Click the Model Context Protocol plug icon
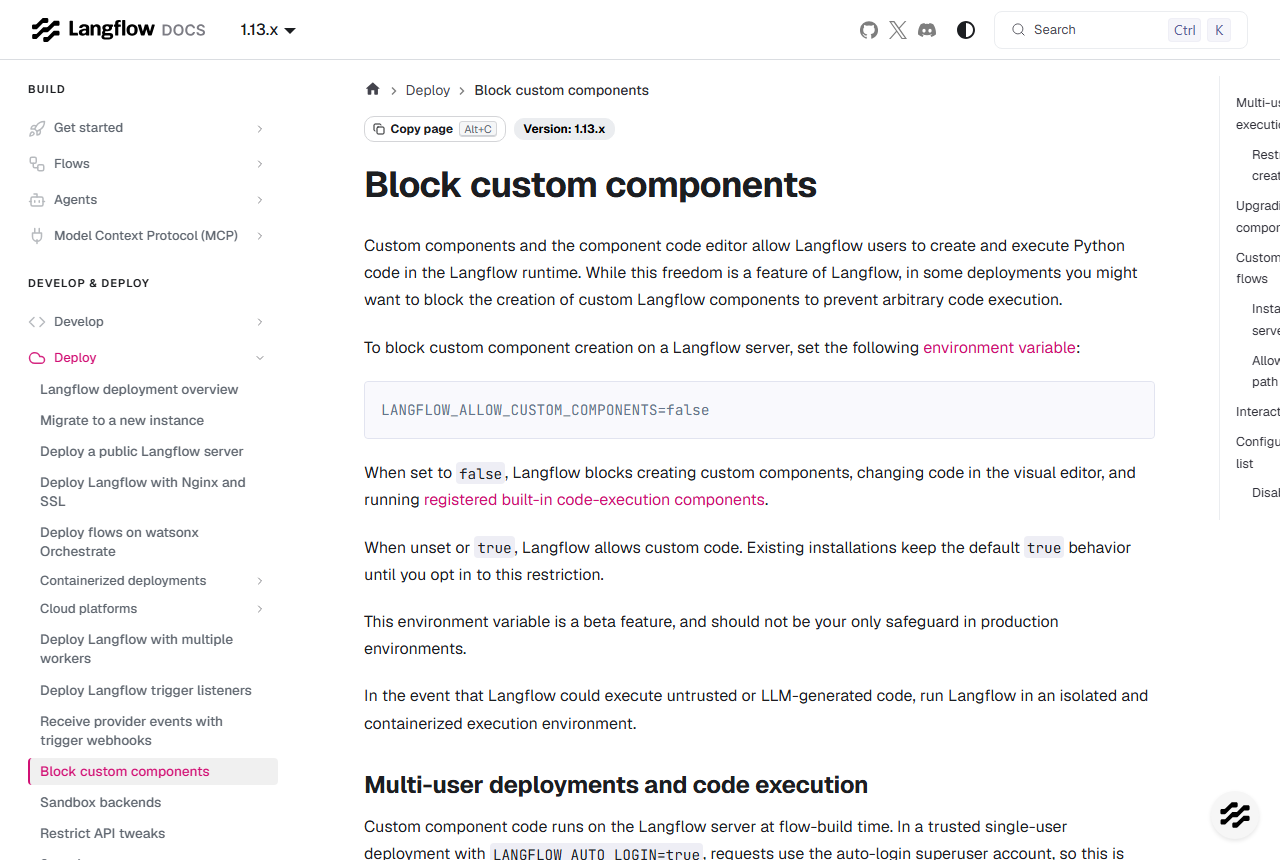1280x860 pixels. [37, 236]
